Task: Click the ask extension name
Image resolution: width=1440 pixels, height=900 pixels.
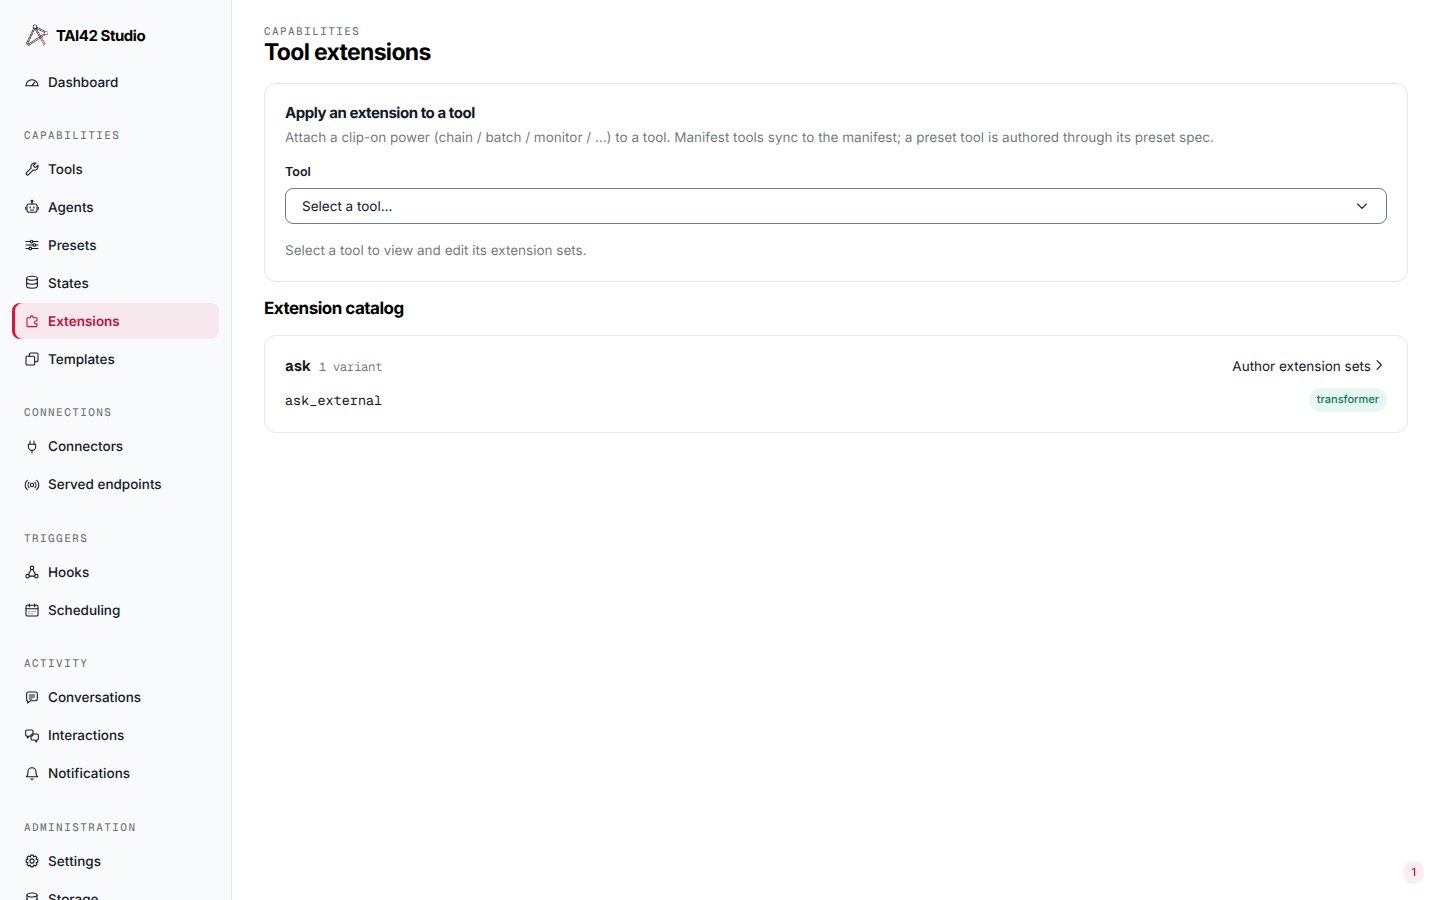Action: pos(297,367)
